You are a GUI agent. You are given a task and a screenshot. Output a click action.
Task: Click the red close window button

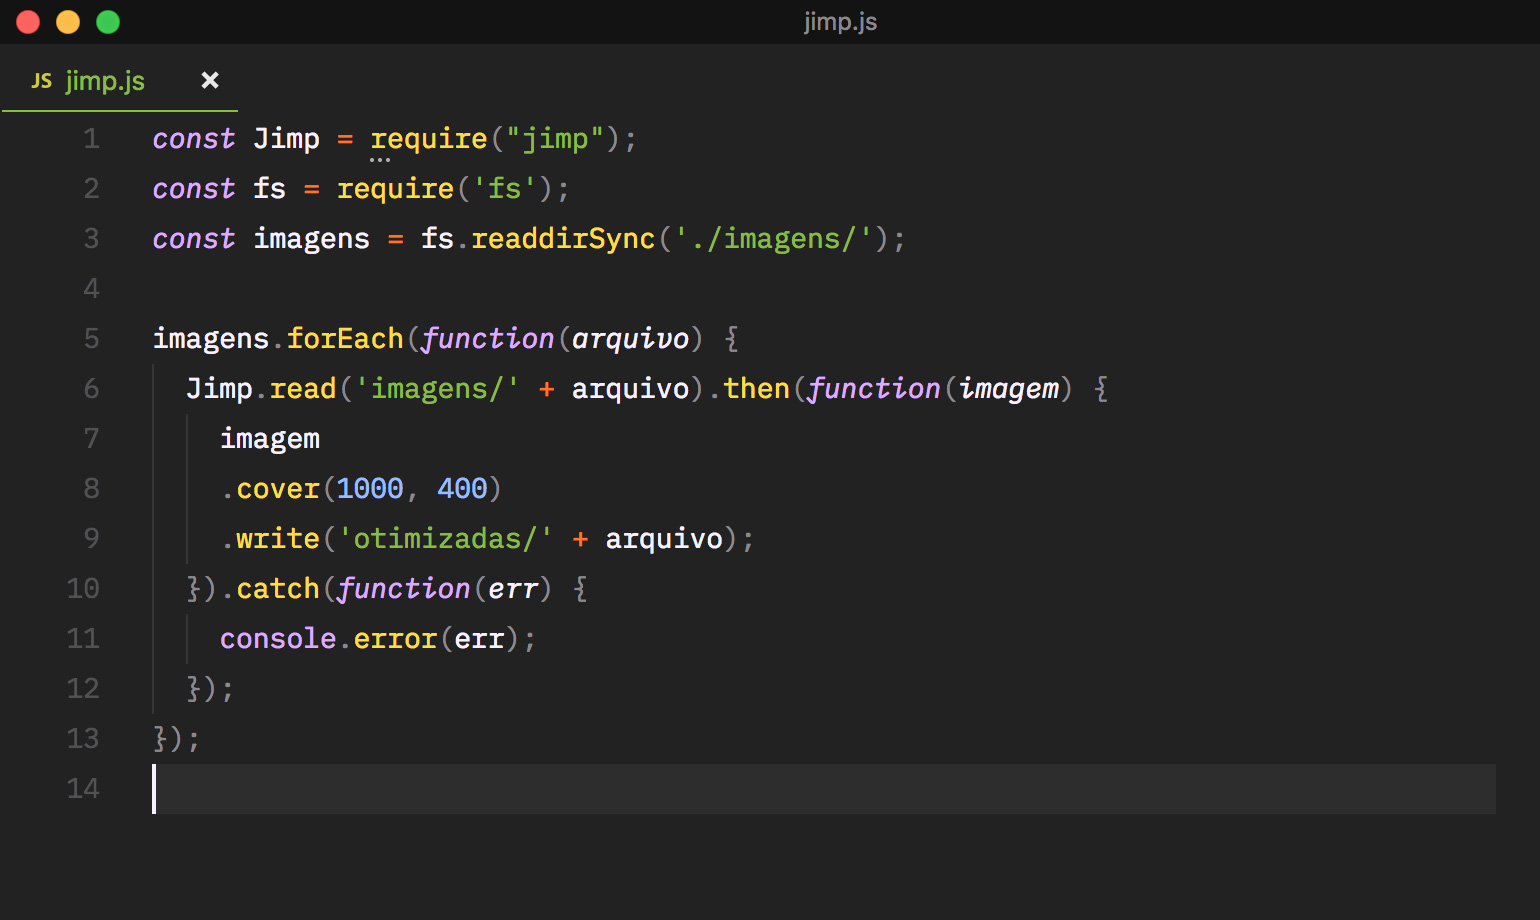click(x=28, y=22)
